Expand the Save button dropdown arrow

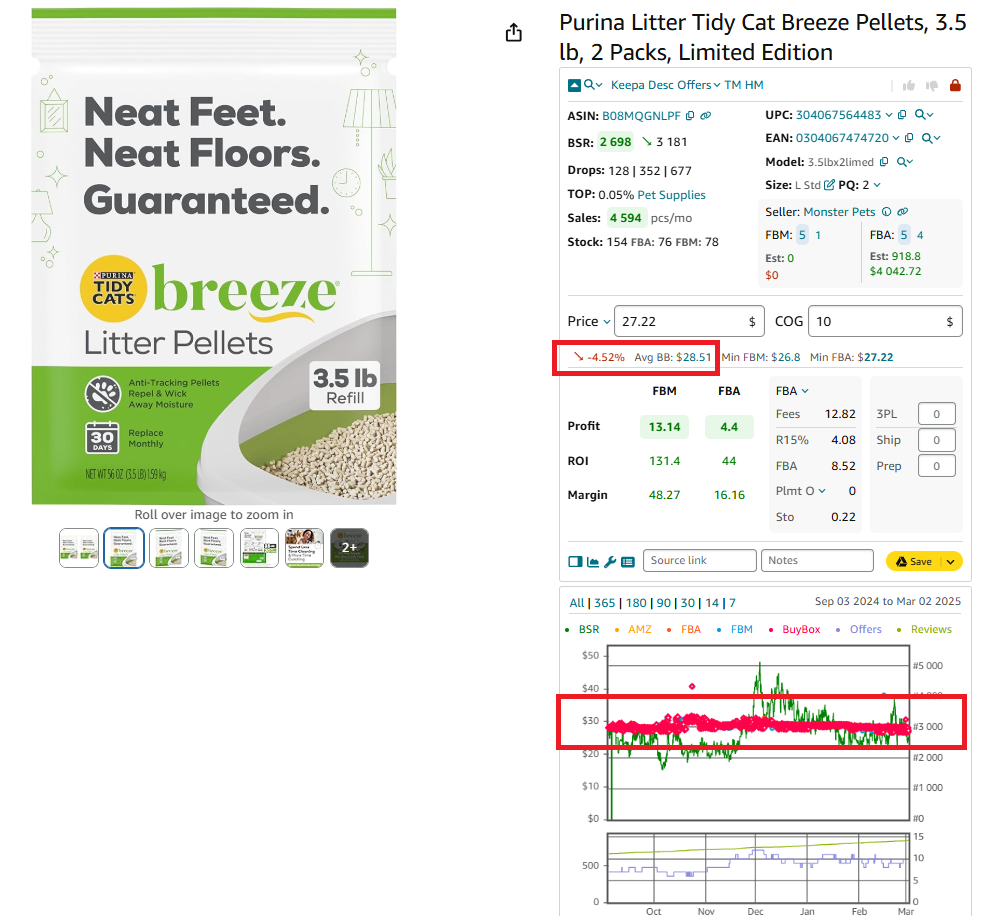point(951,561)
